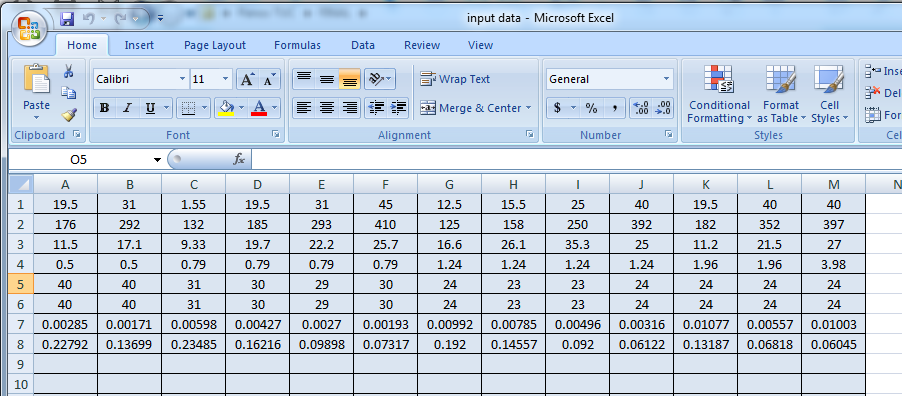This screenshot has width=902, height=396.
Task: Center text horizontally
Action: [327, 108]
